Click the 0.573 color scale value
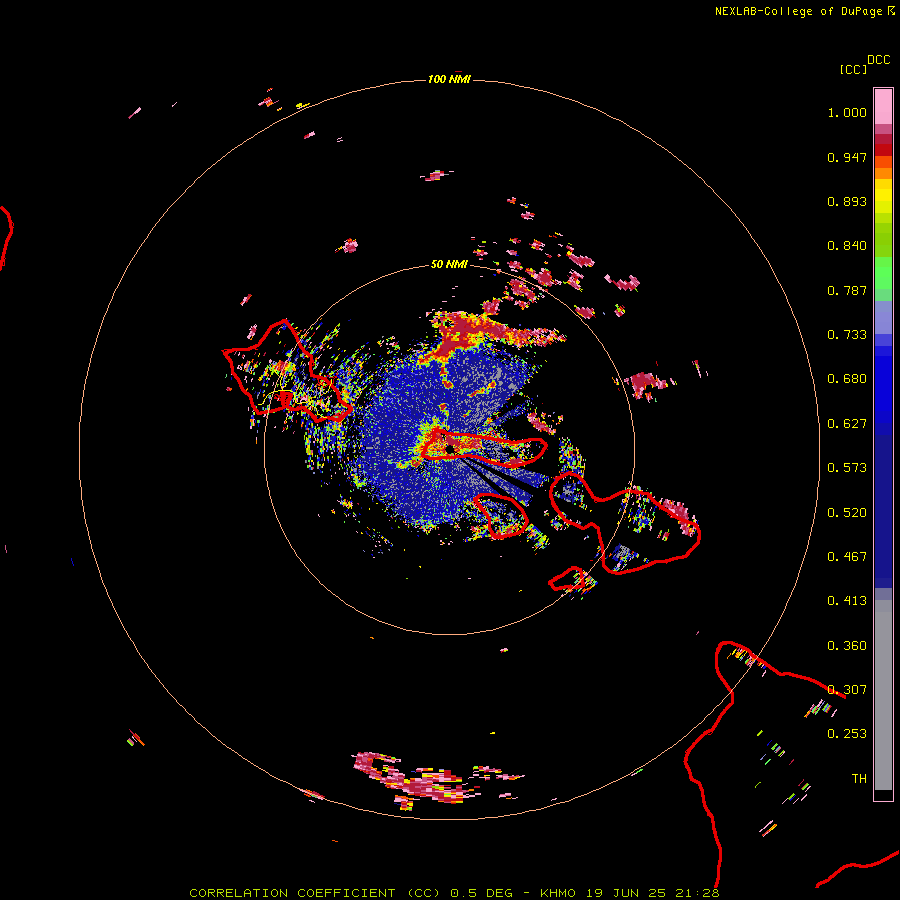The image size is (900, 900). [x=847, y=468]
